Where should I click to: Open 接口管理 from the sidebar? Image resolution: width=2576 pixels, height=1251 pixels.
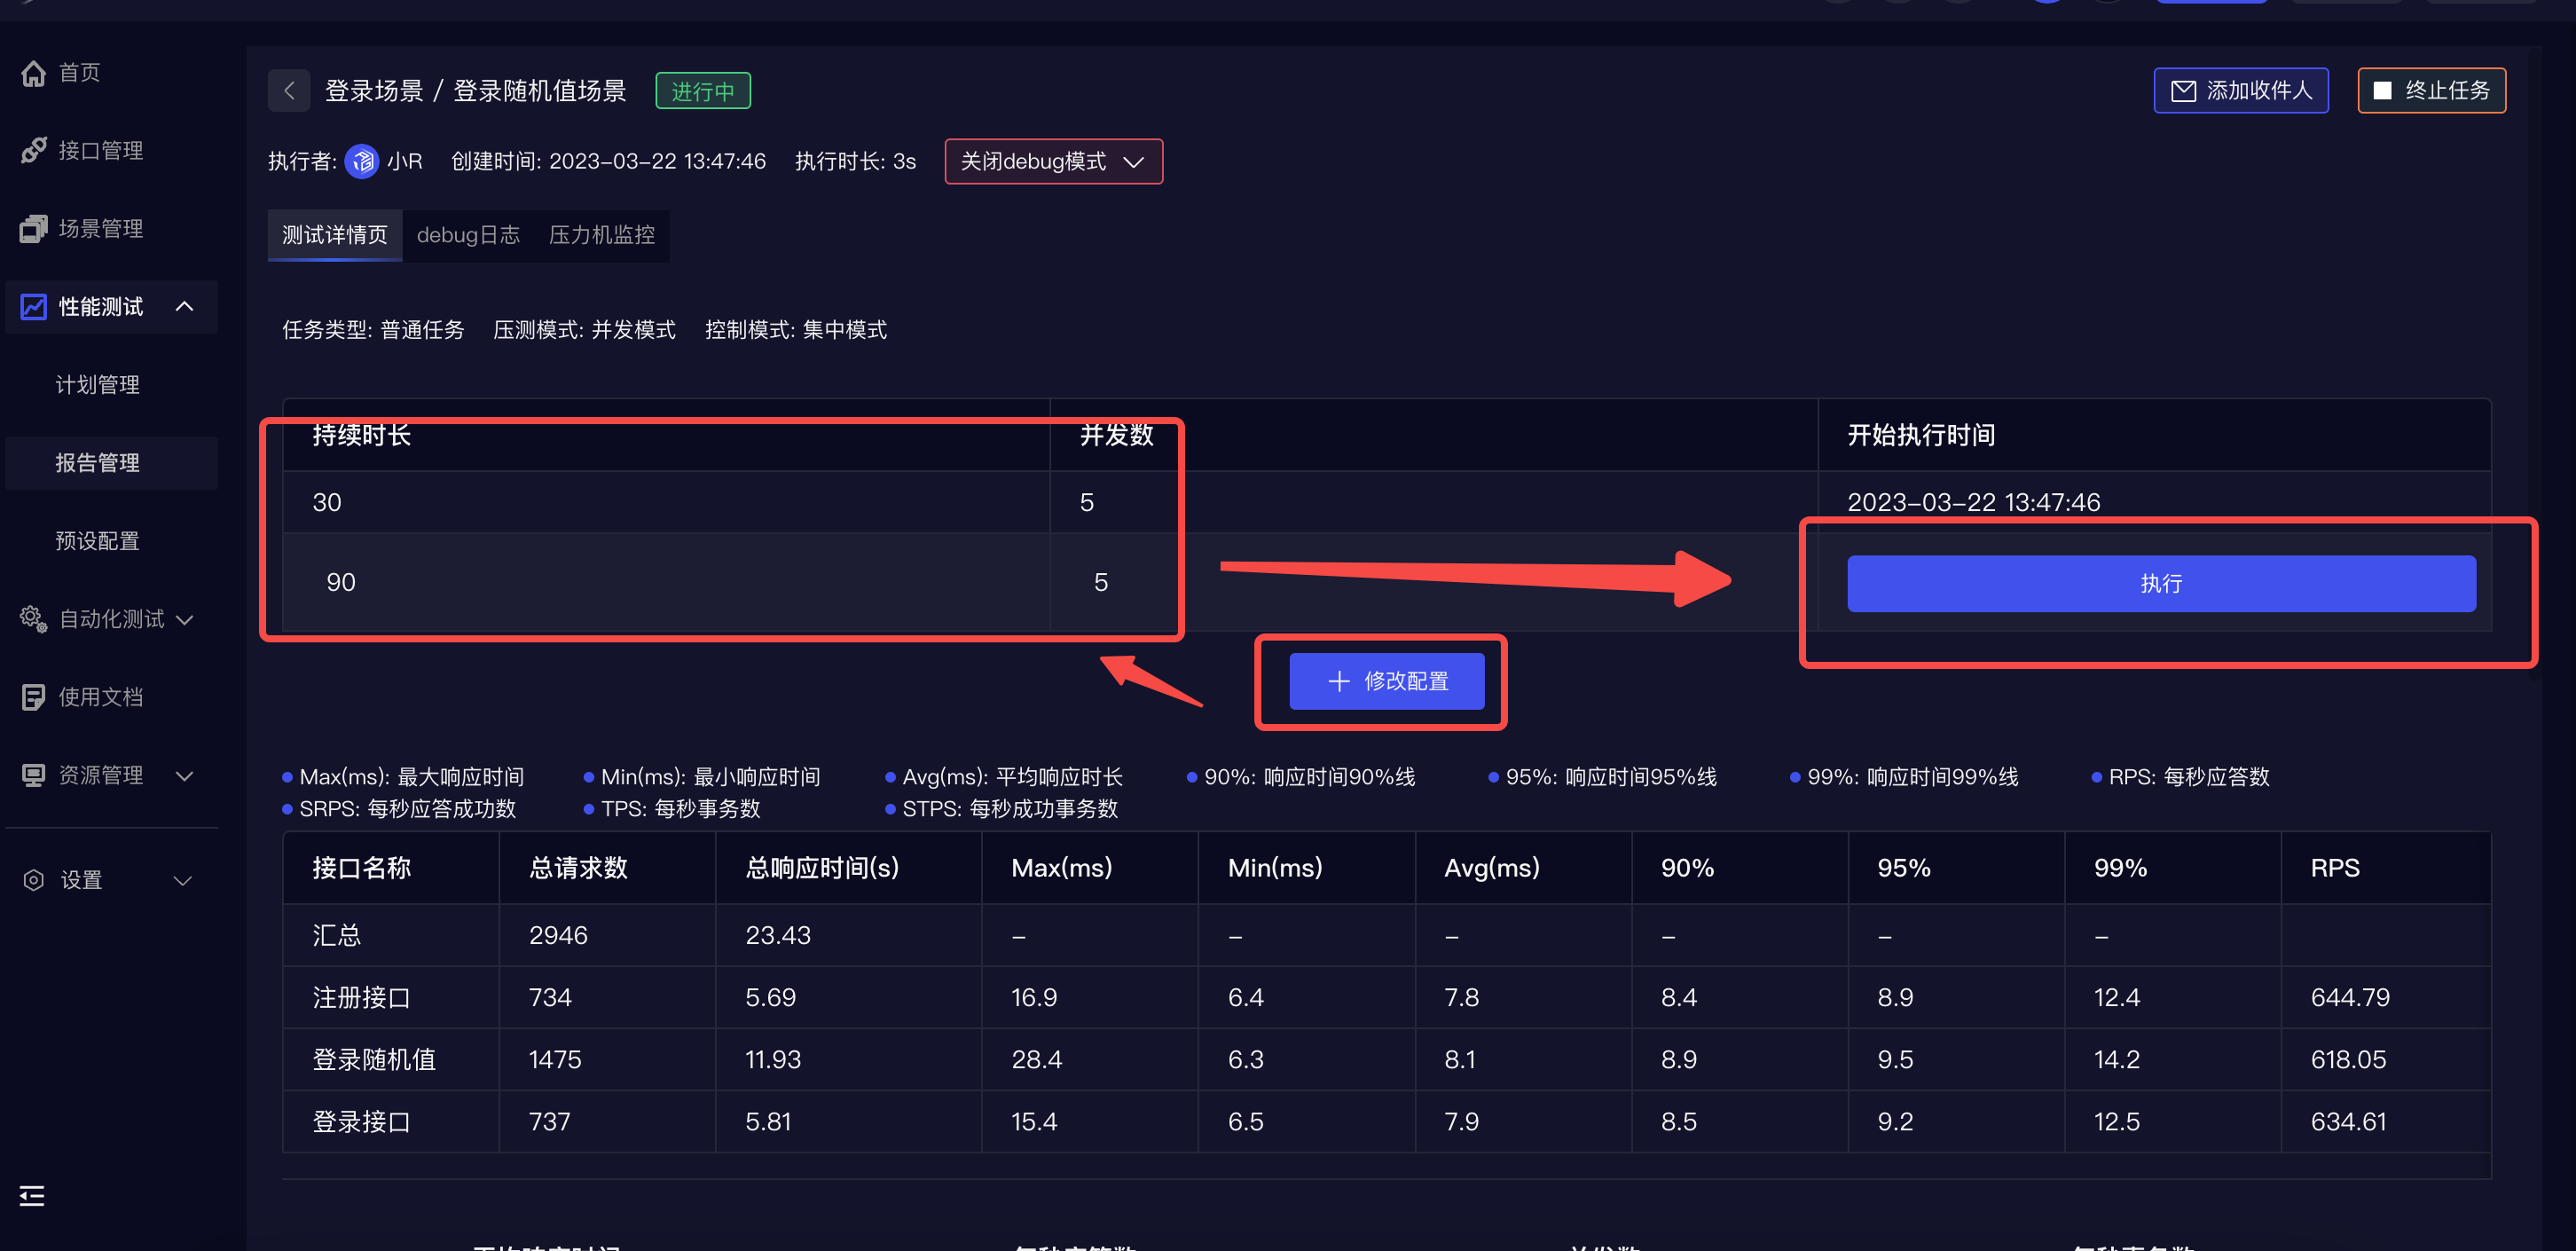click(100, 151)
